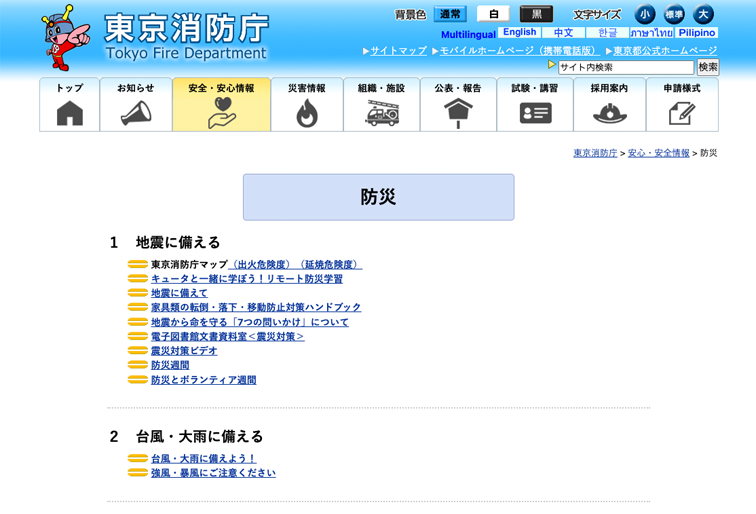
Task: Set text size to 小
Action: [x=645, y=15]
